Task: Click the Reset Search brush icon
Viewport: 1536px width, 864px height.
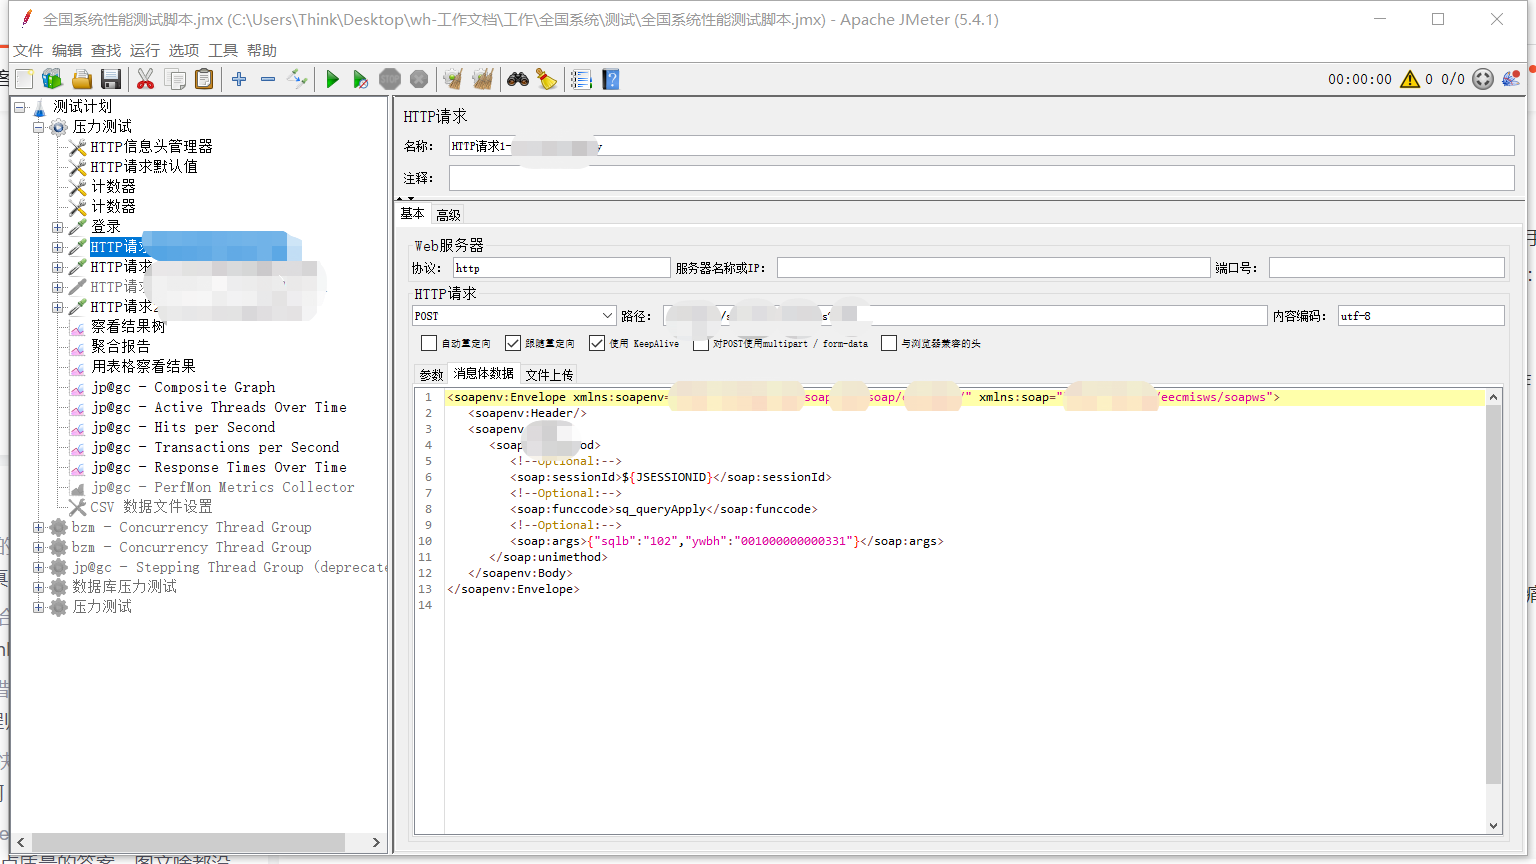Action: click(x=547, y=79)
